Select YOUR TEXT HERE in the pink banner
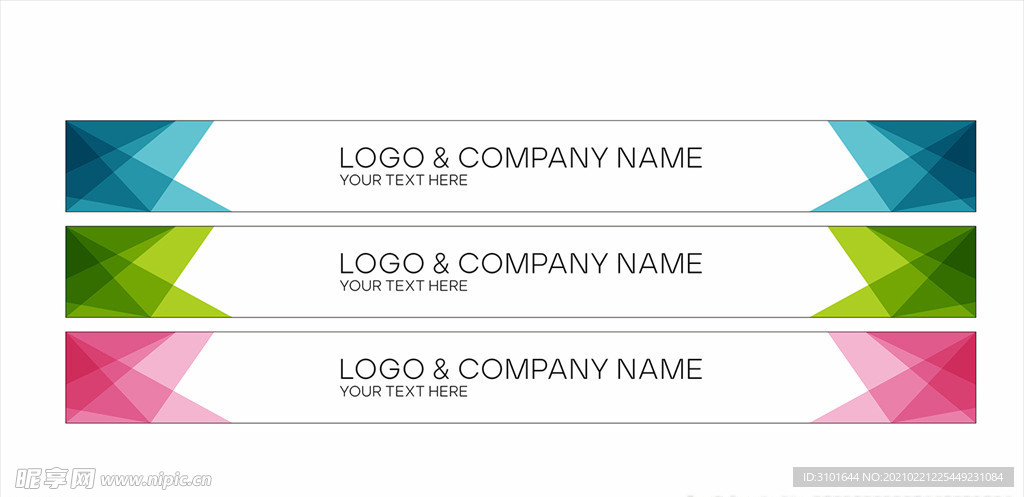The image size is (1024, 497). [x=404, y=392]
